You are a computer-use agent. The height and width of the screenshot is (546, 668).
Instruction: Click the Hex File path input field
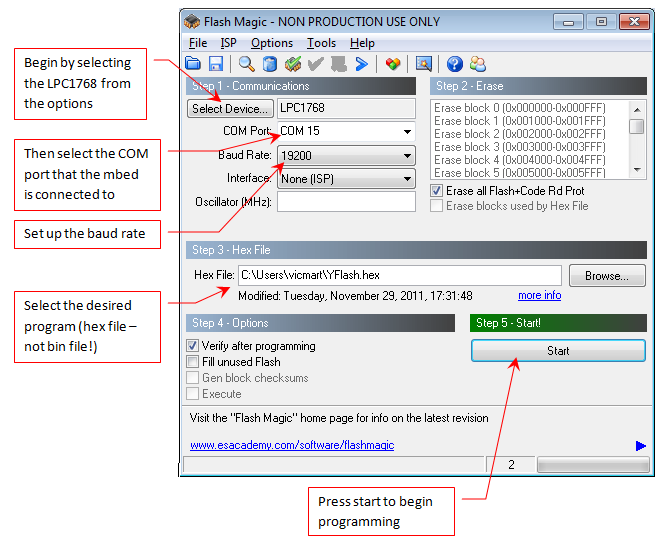(399, 275)
